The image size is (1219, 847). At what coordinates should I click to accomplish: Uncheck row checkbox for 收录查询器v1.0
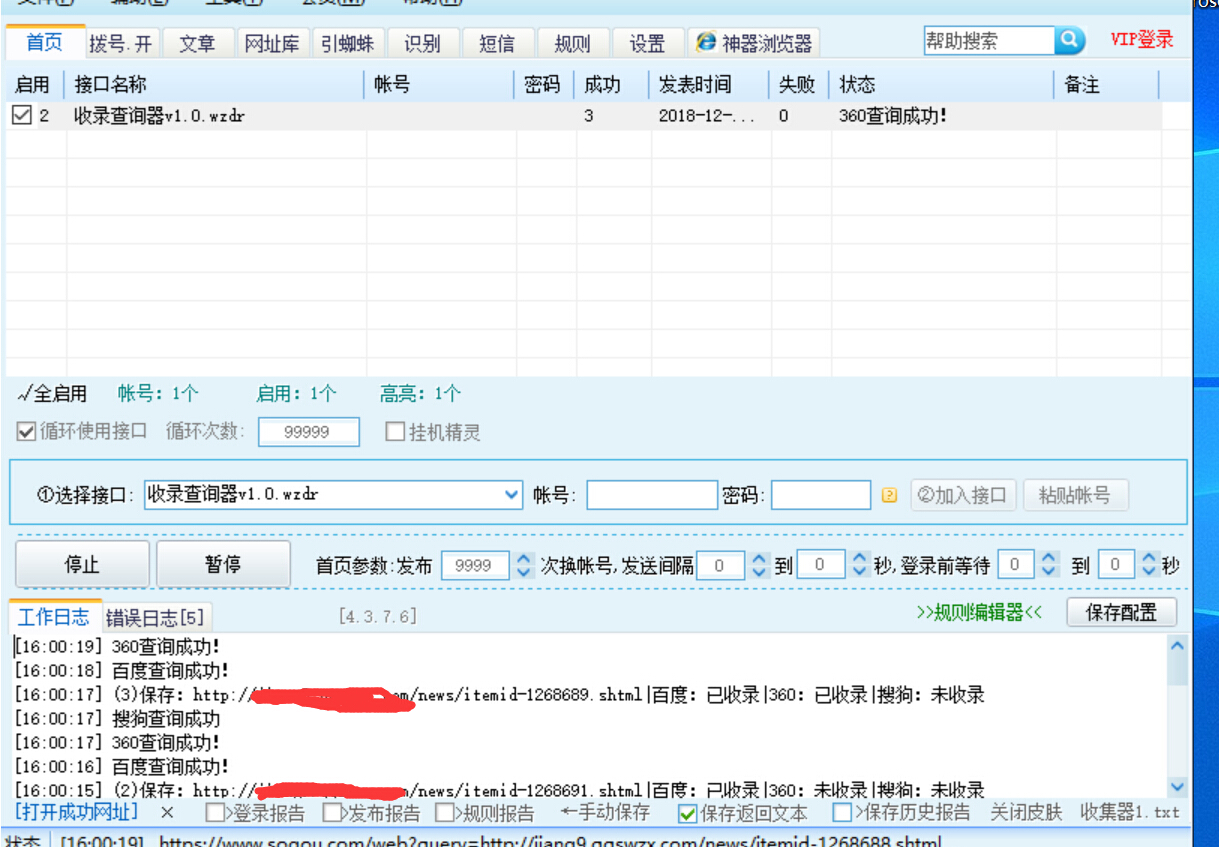pos(22,114)
